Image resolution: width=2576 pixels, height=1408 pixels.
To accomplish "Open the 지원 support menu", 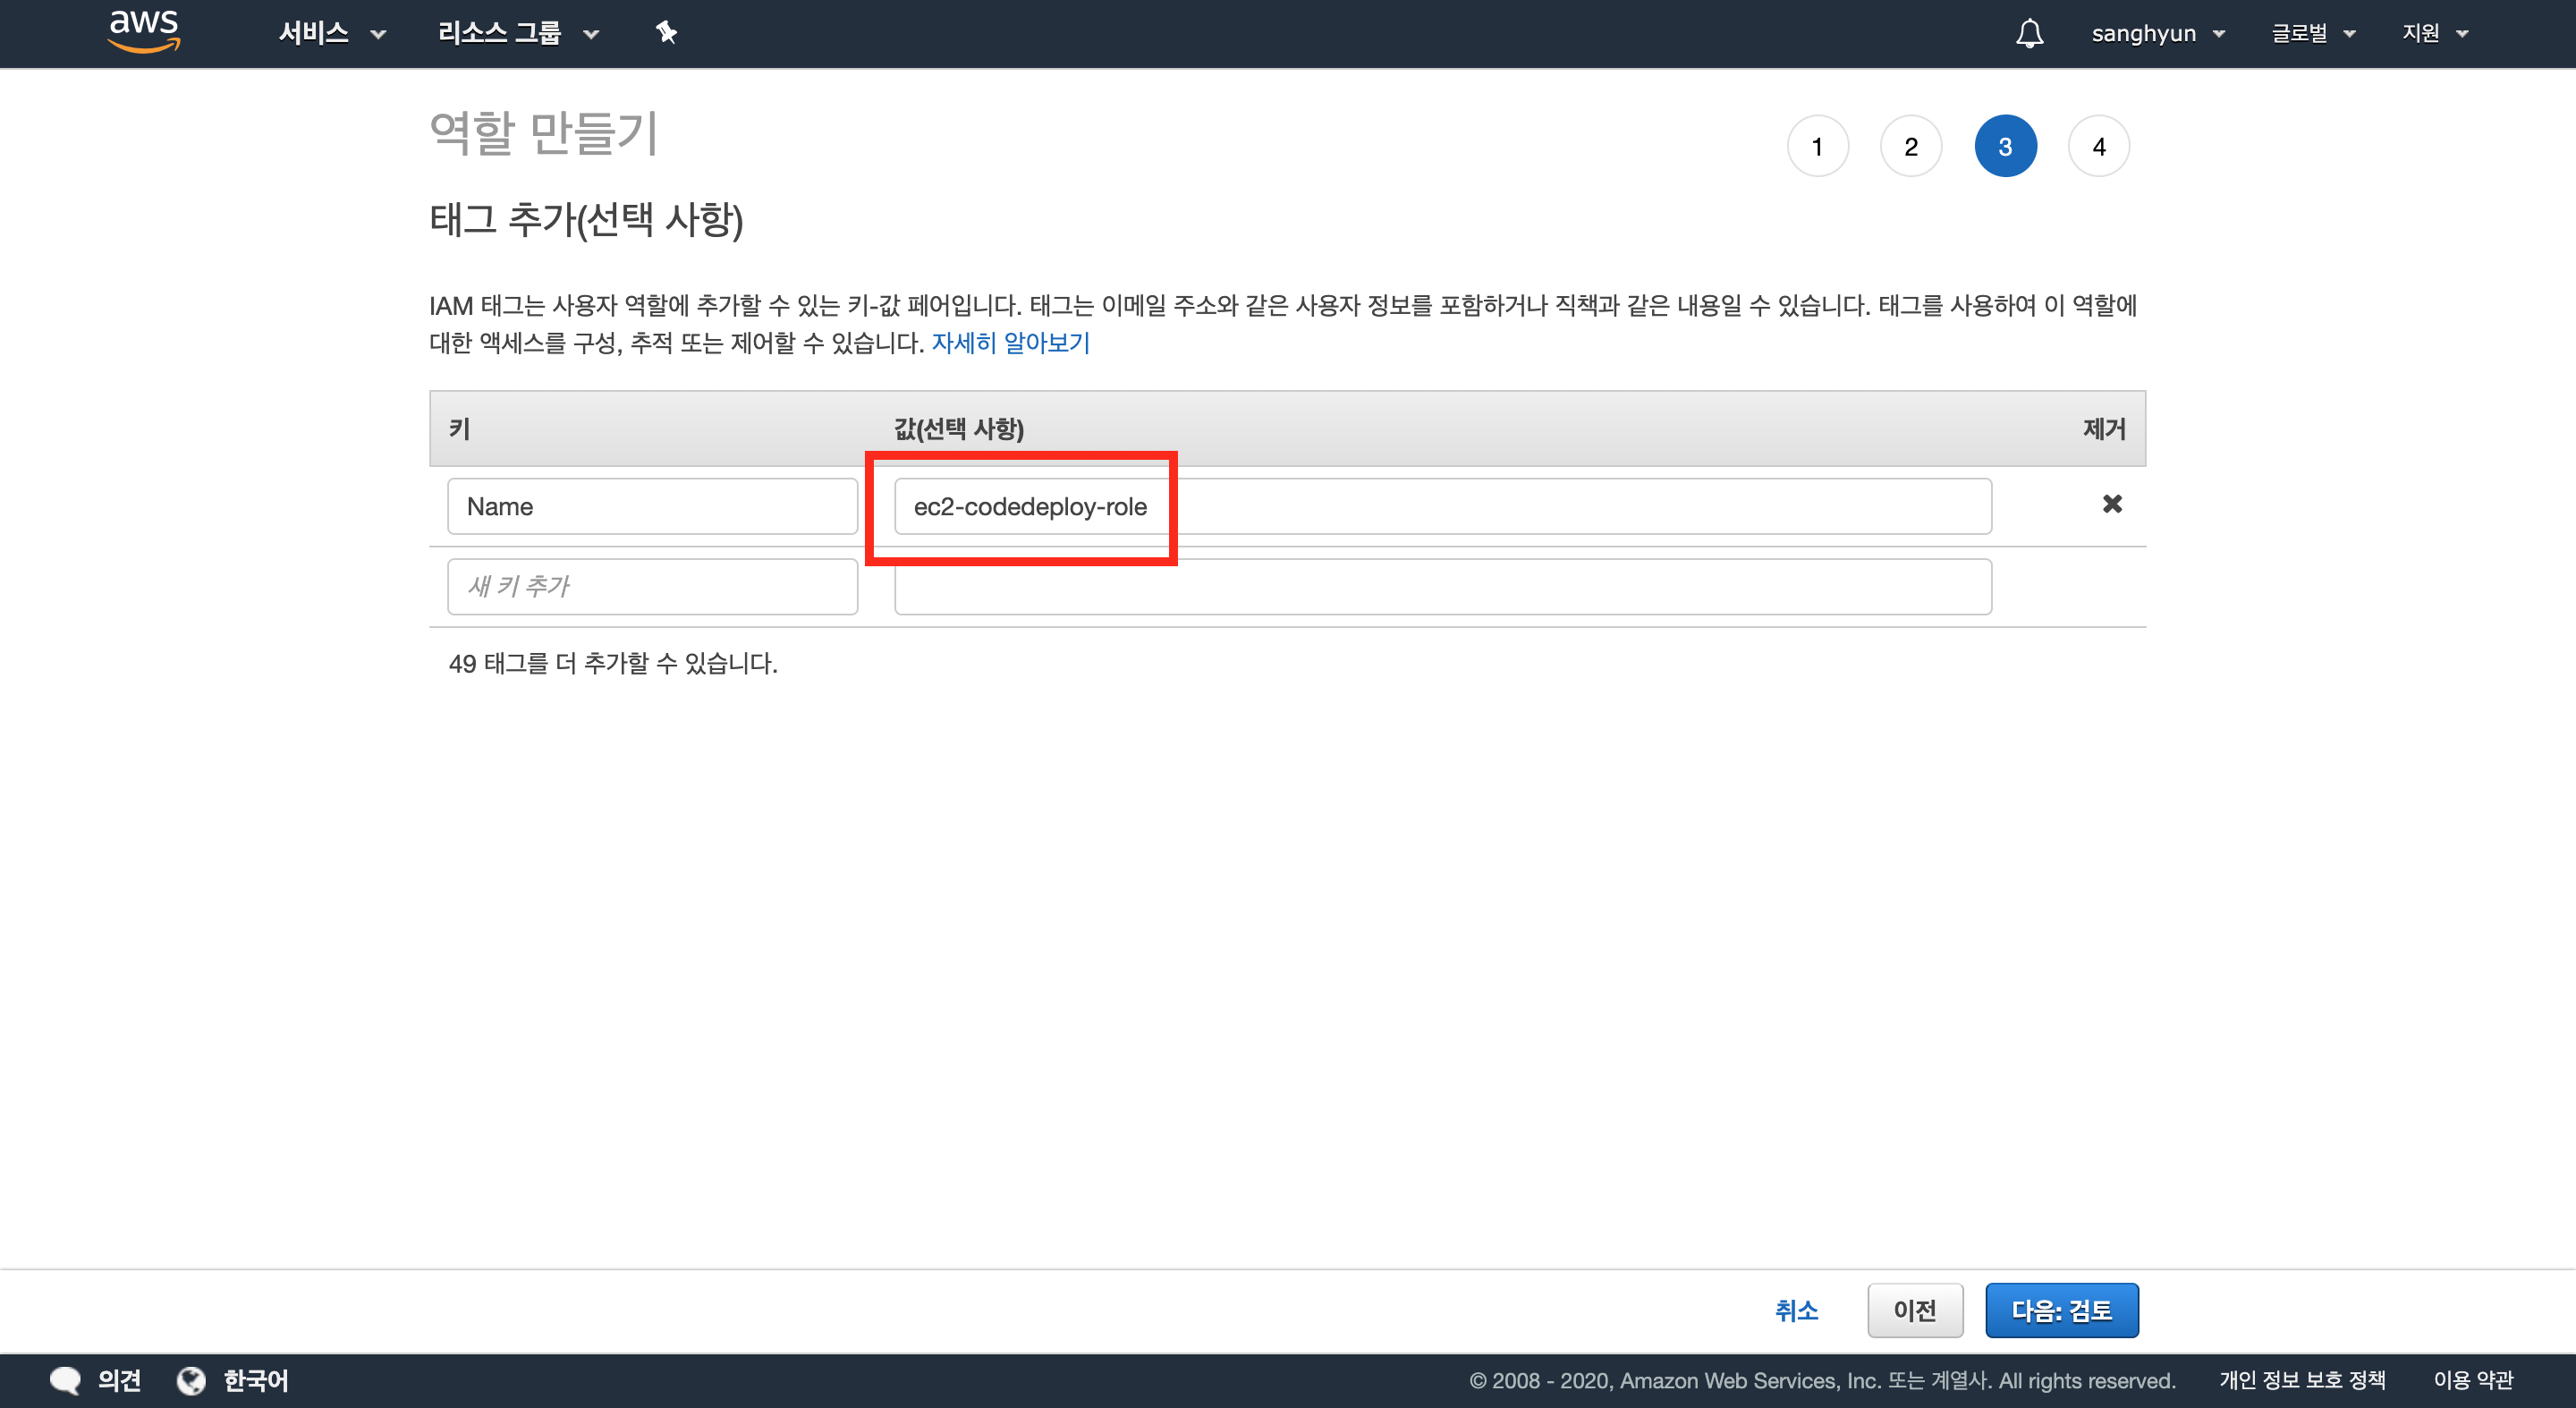I will [2434, 33].
